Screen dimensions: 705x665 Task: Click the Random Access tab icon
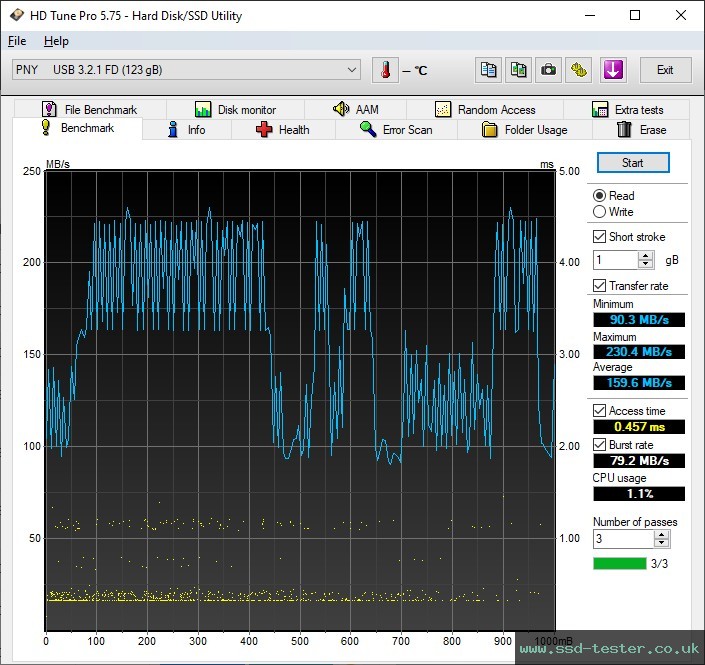pos(443,109)
